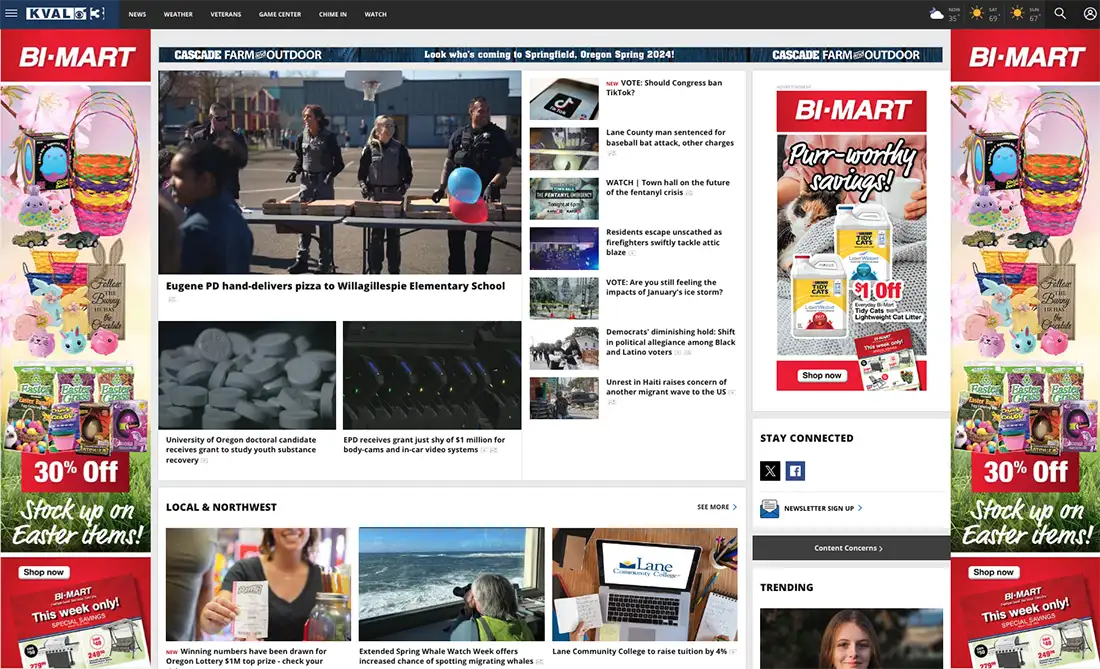Screen dimensions: 1100x669
Task: Click Sunday's sunny forecast icon
Action: coord(1017,13)
